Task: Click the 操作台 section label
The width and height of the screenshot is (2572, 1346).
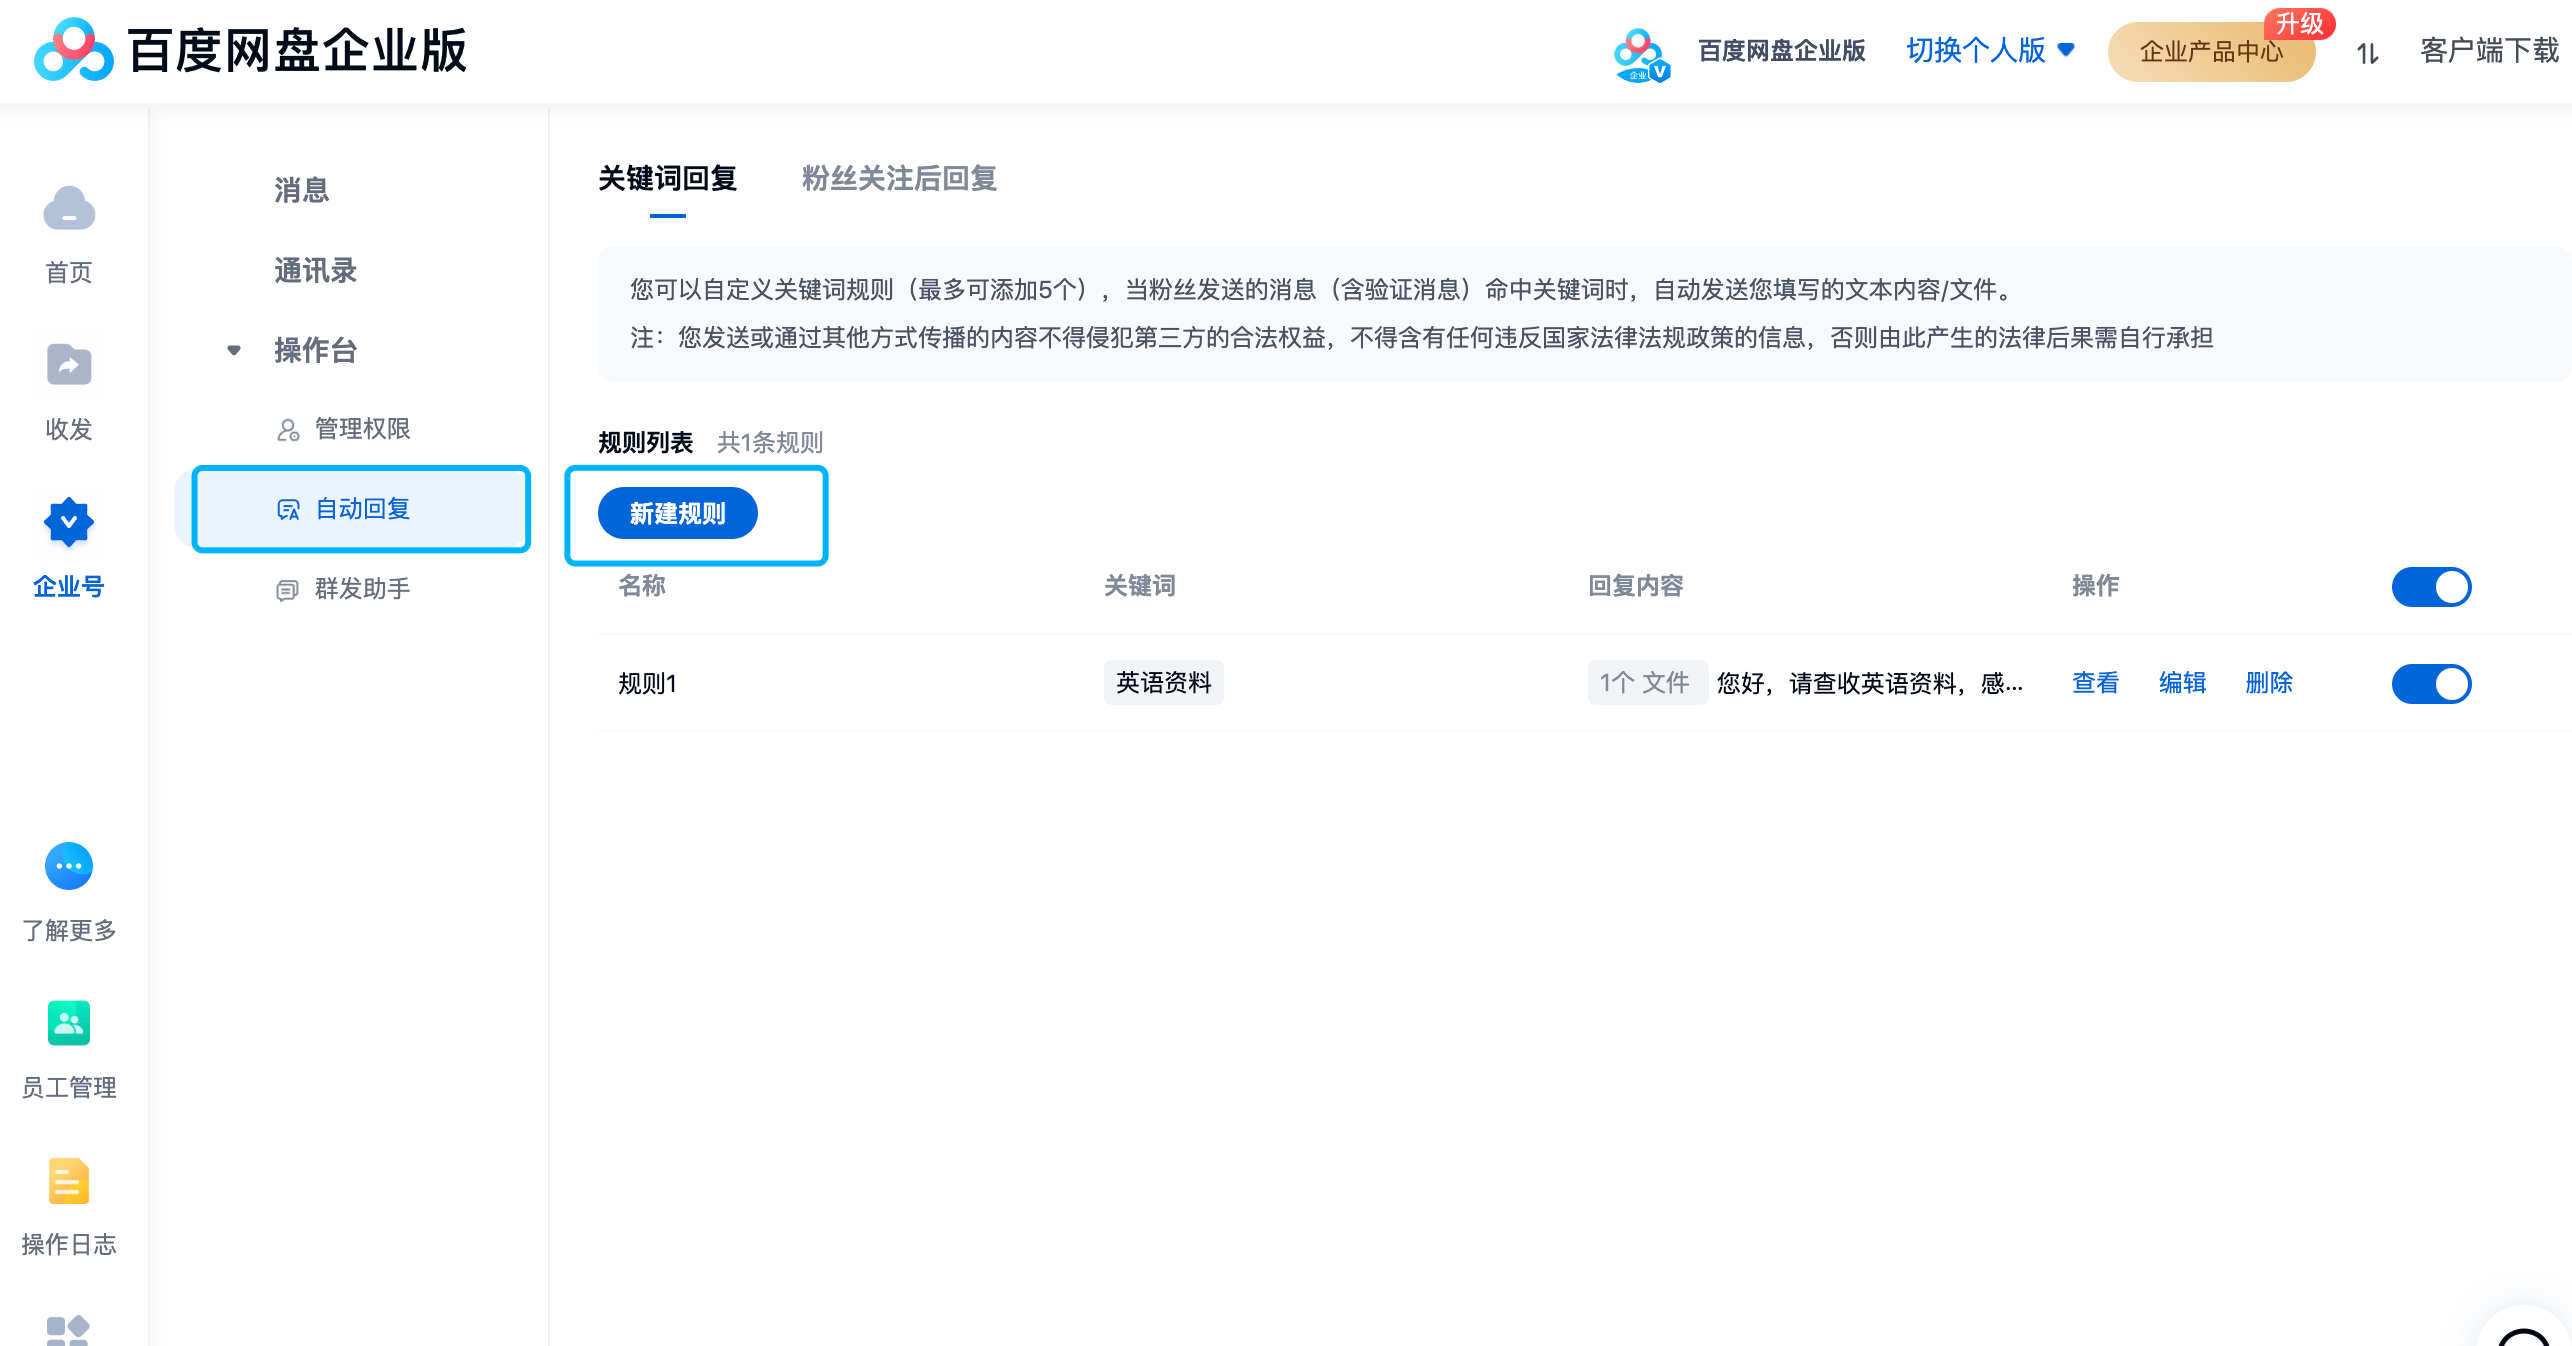Action: coord(315,350)
